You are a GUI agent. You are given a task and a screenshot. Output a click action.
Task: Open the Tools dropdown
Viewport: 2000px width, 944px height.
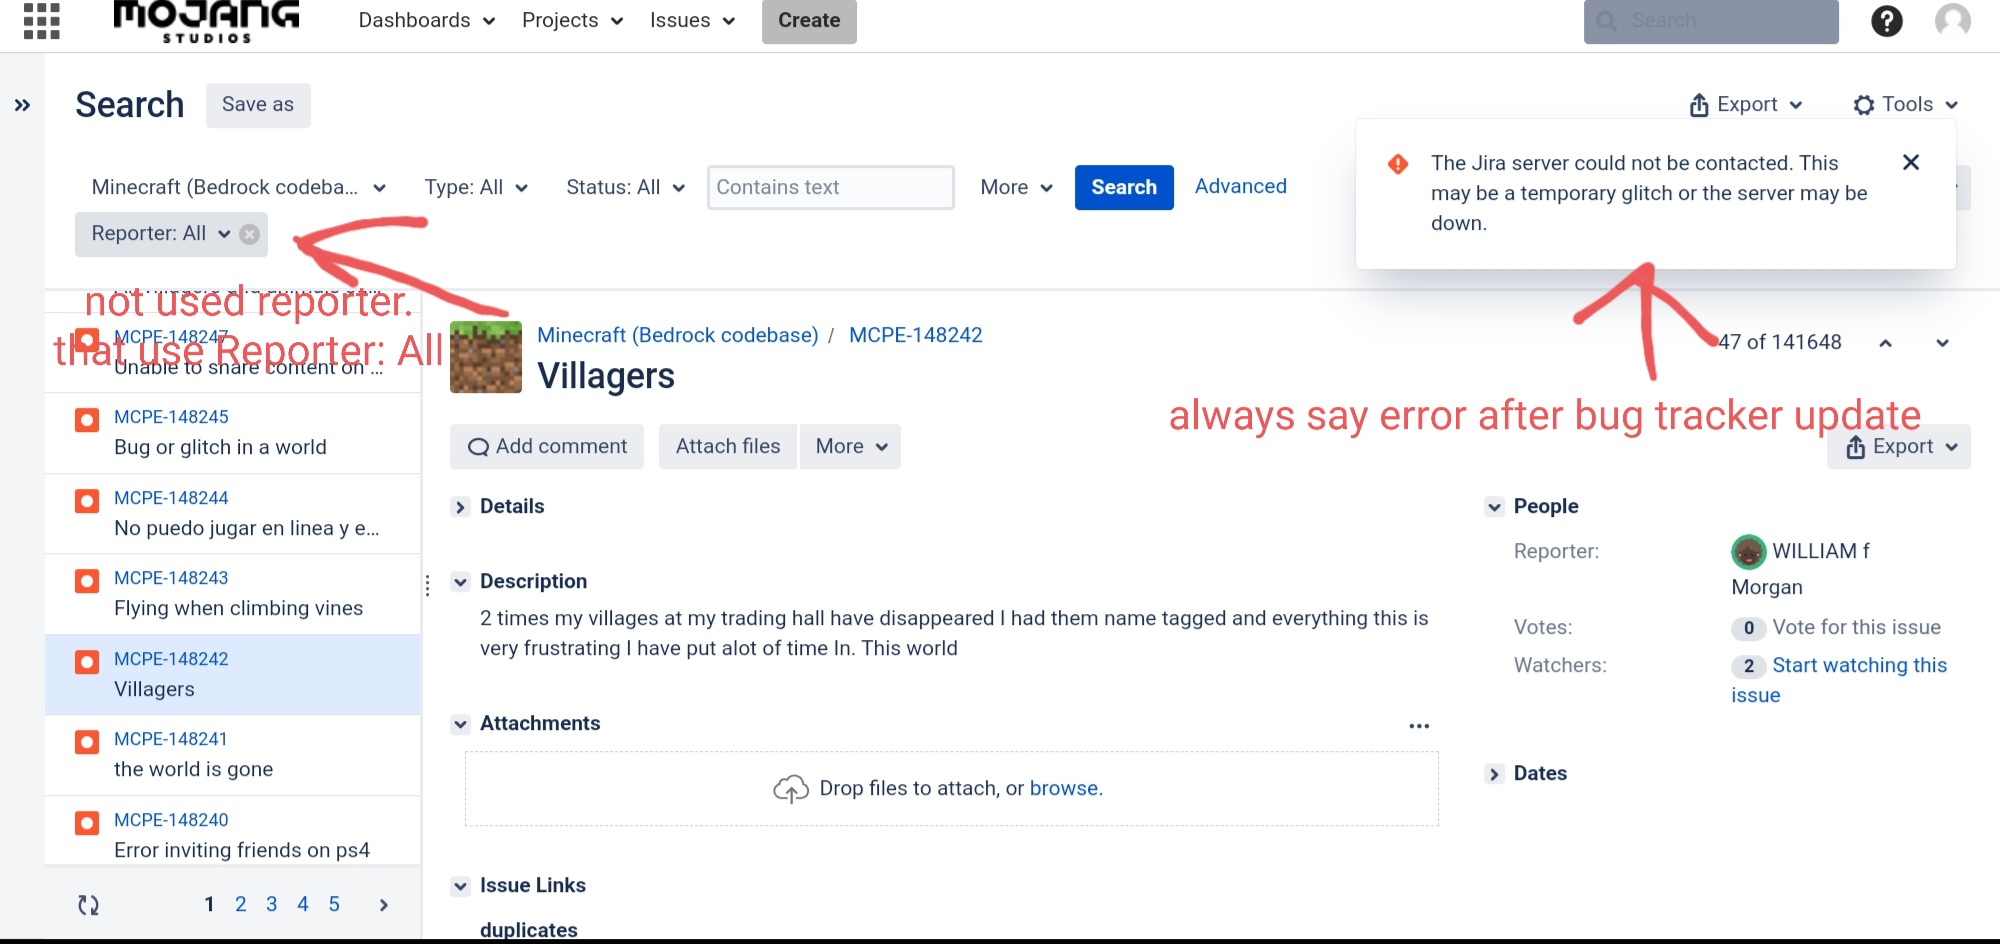1905,105
